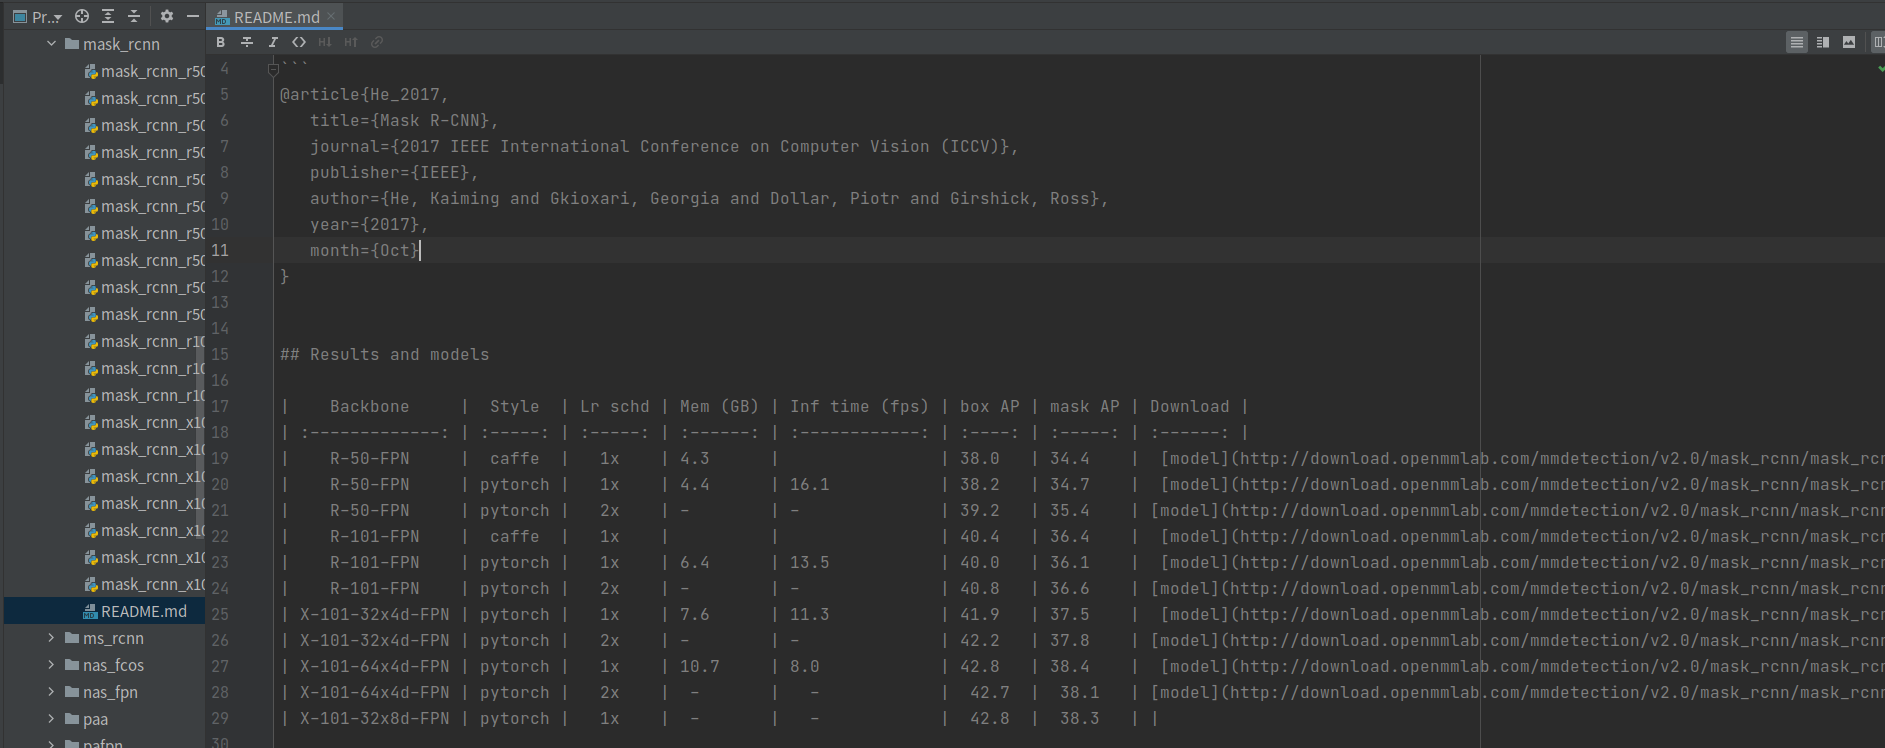The image size is (1885, 748).
Task: Toggle the code fold marker near line 4
Action: [273, 69]
